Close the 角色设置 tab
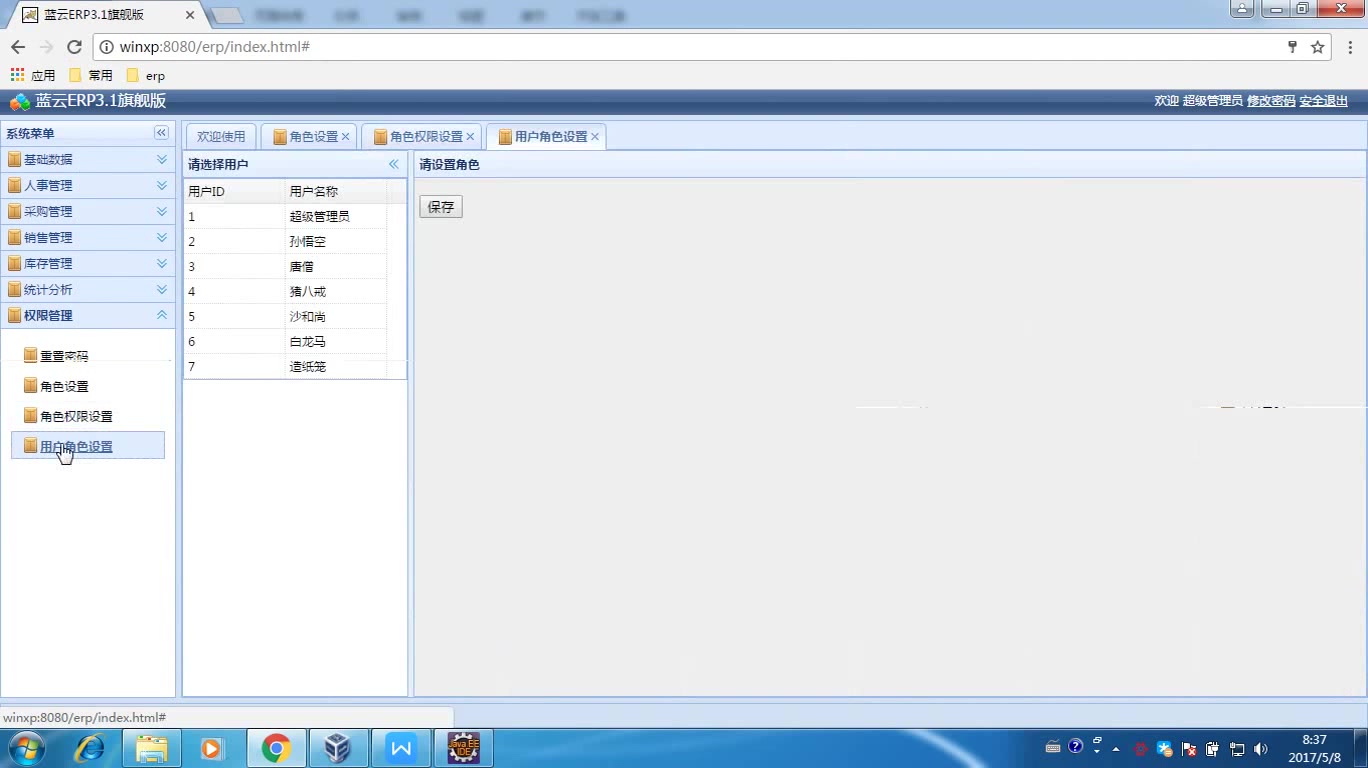The image size is (1368, 768). [x=346, y=137]
